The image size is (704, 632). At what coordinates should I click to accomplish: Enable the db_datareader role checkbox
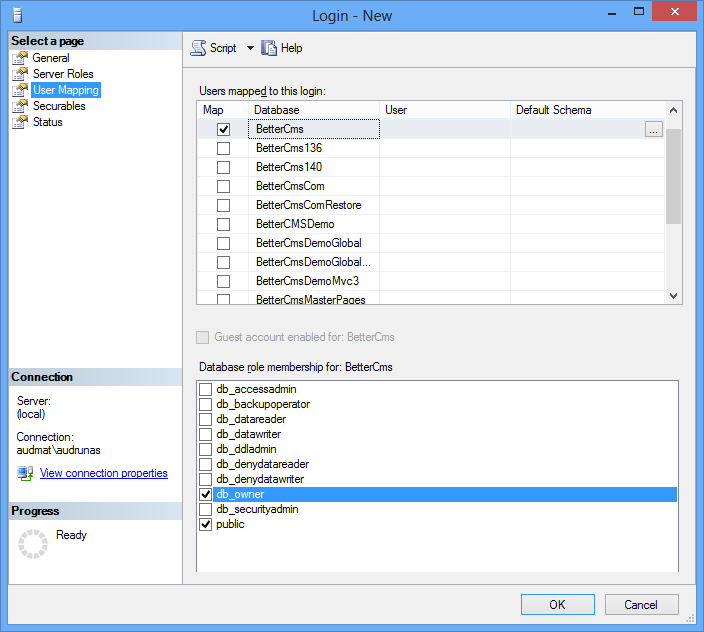205,419
